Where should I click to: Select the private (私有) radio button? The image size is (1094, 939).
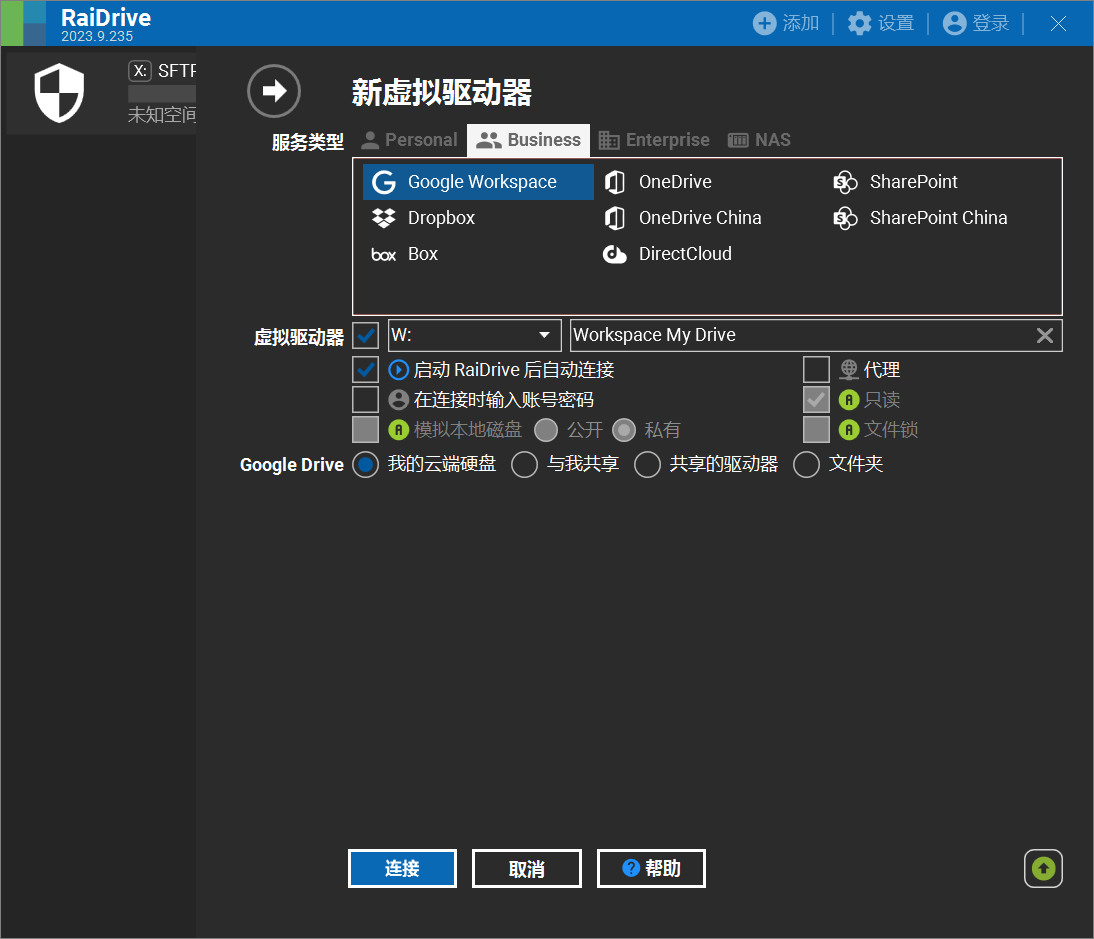[x=624, y=430]
